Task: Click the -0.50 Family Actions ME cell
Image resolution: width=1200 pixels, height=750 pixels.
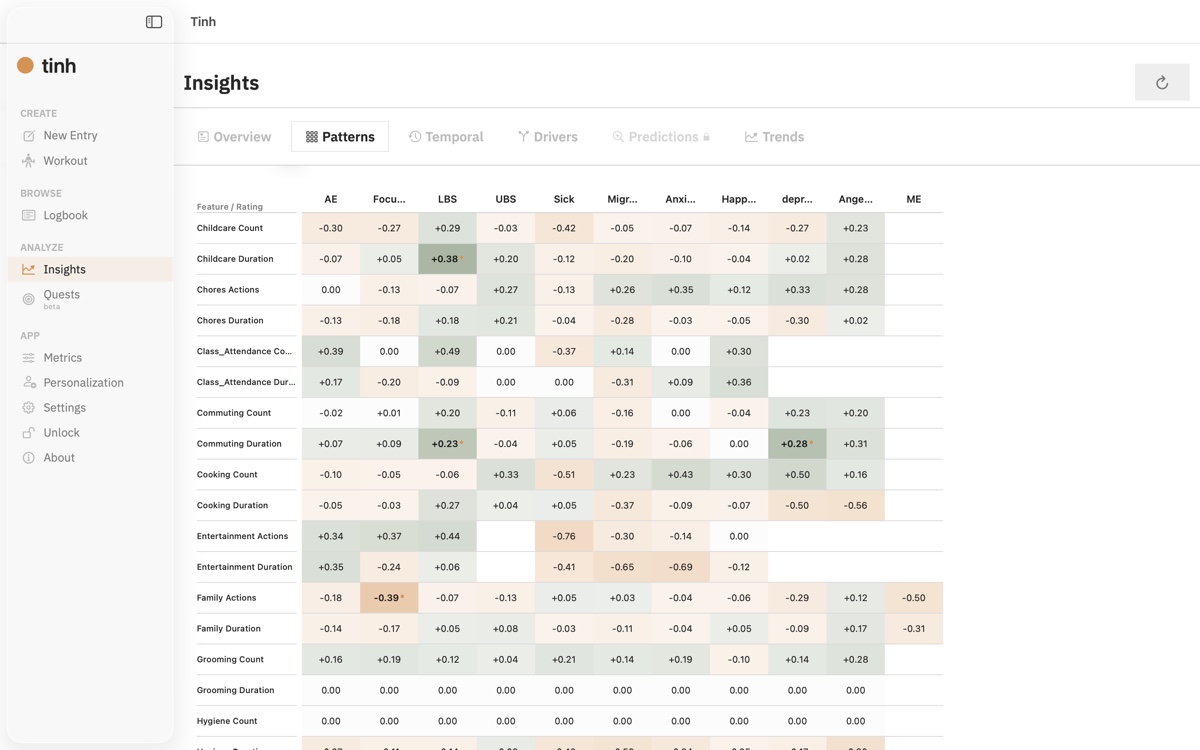Action: pos(914,598)
